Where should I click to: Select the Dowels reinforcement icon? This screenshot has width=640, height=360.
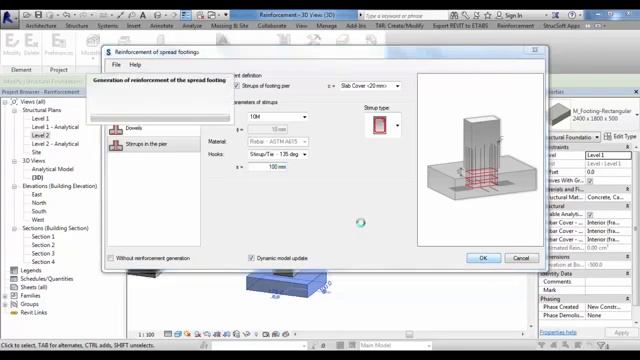(116, 129)
